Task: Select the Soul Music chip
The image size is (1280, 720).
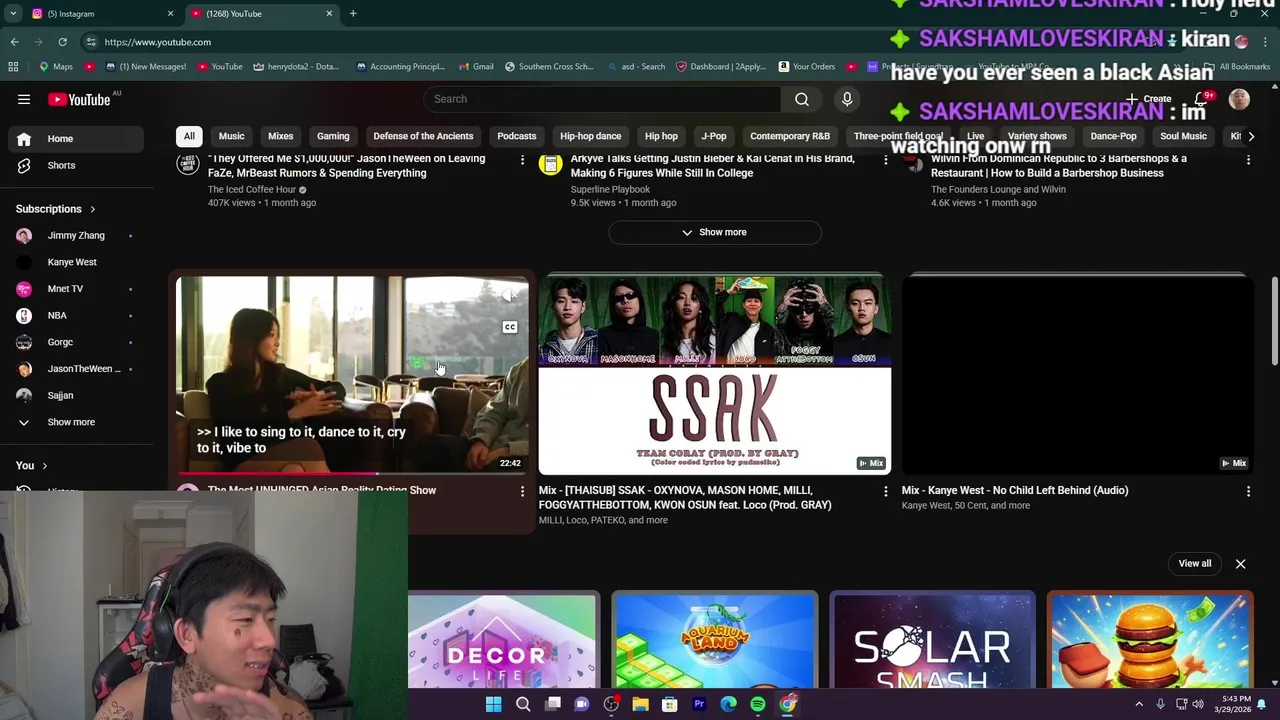Action: click(1183, 136)
